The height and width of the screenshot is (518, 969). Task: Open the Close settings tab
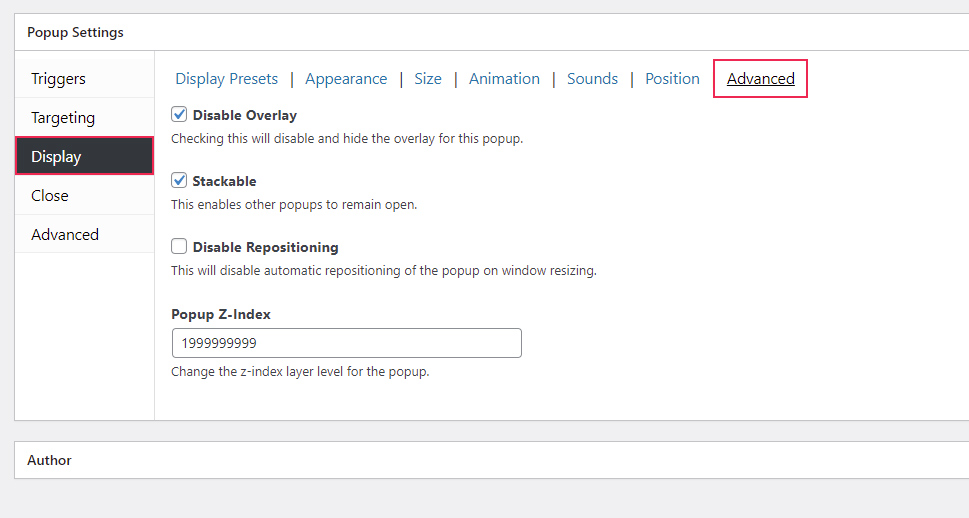(x=85, y=195)
